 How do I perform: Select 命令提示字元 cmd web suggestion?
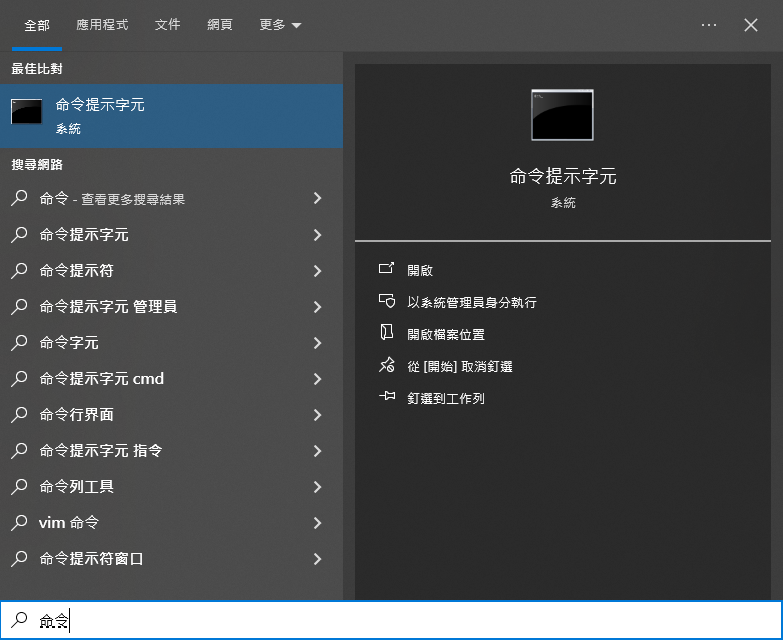click(x=101, y=379)
